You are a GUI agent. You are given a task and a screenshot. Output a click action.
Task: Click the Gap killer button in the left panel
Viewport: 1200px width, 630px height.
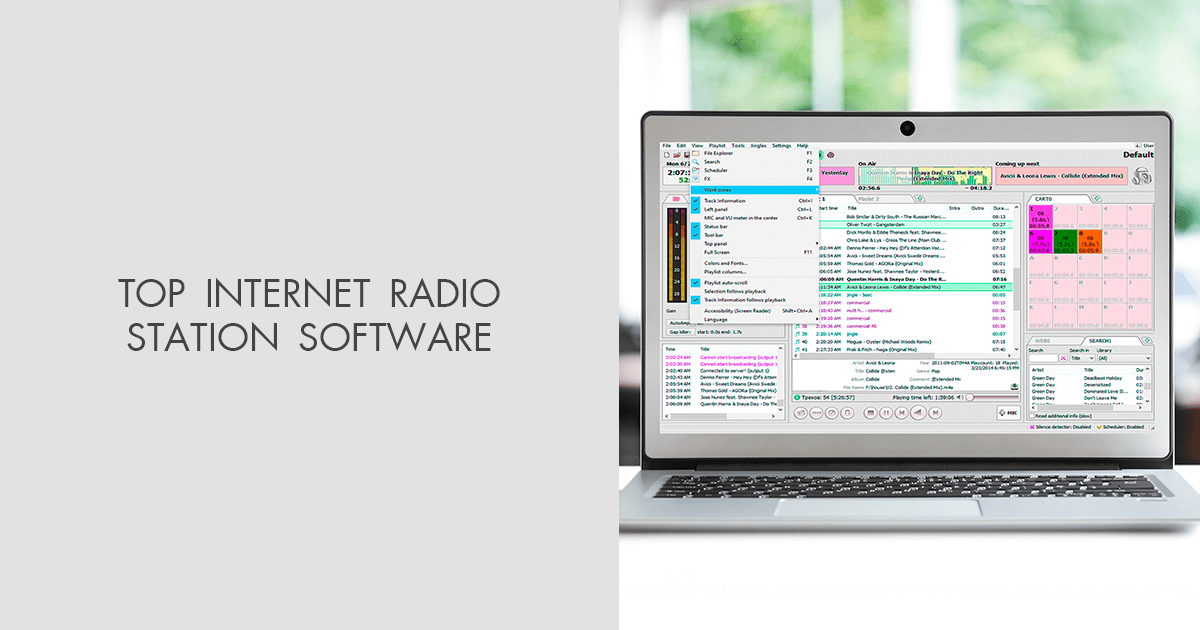pyautogui.click(x=679, y=332)
